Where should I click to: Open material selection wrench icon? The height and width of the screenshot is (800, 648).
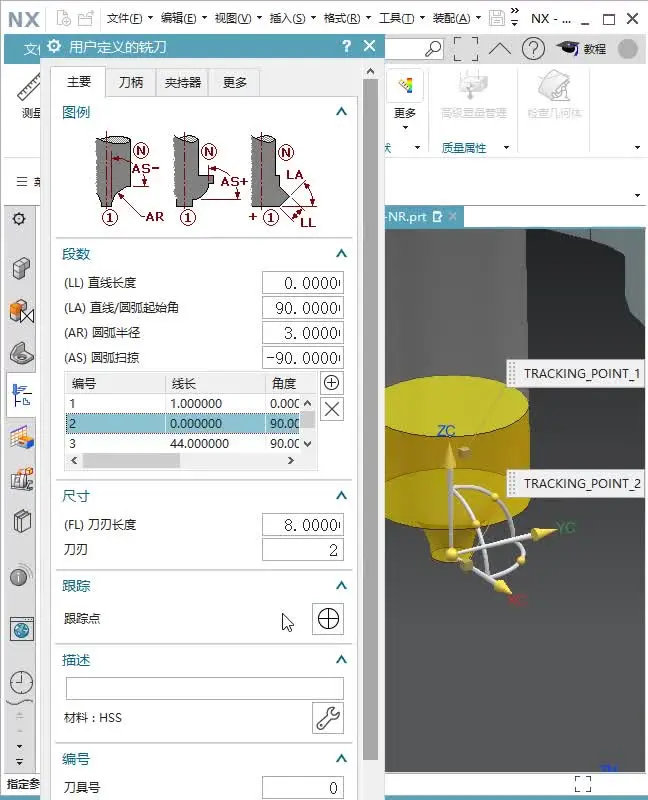(x=328, y=717)
